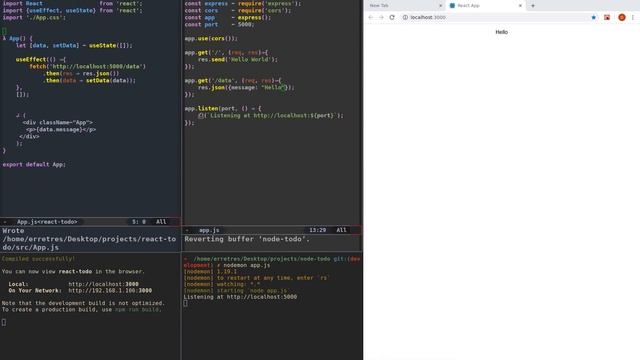This screenshot has width=640, height=360.
Task: Go back in the Chrome browser
Action: (370, 17)
